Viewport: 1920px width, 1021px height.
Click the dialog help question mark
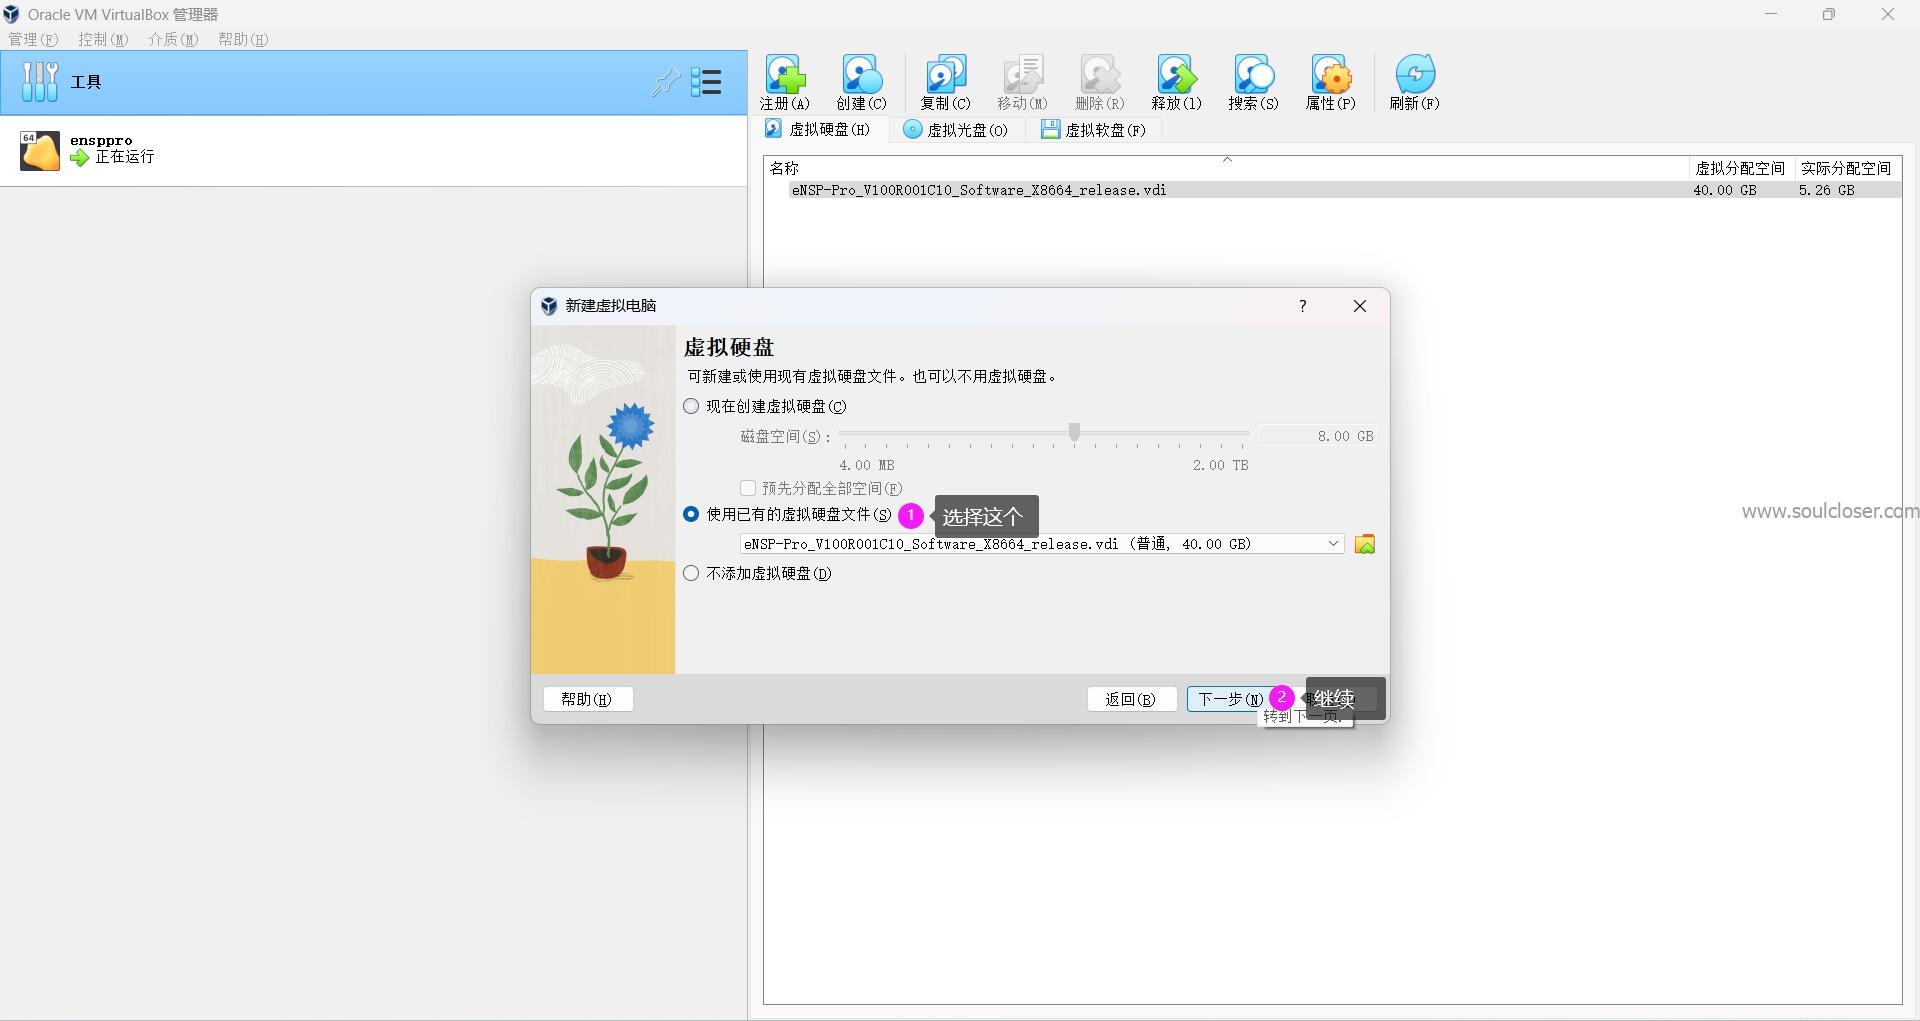(x=1302, y=306)
